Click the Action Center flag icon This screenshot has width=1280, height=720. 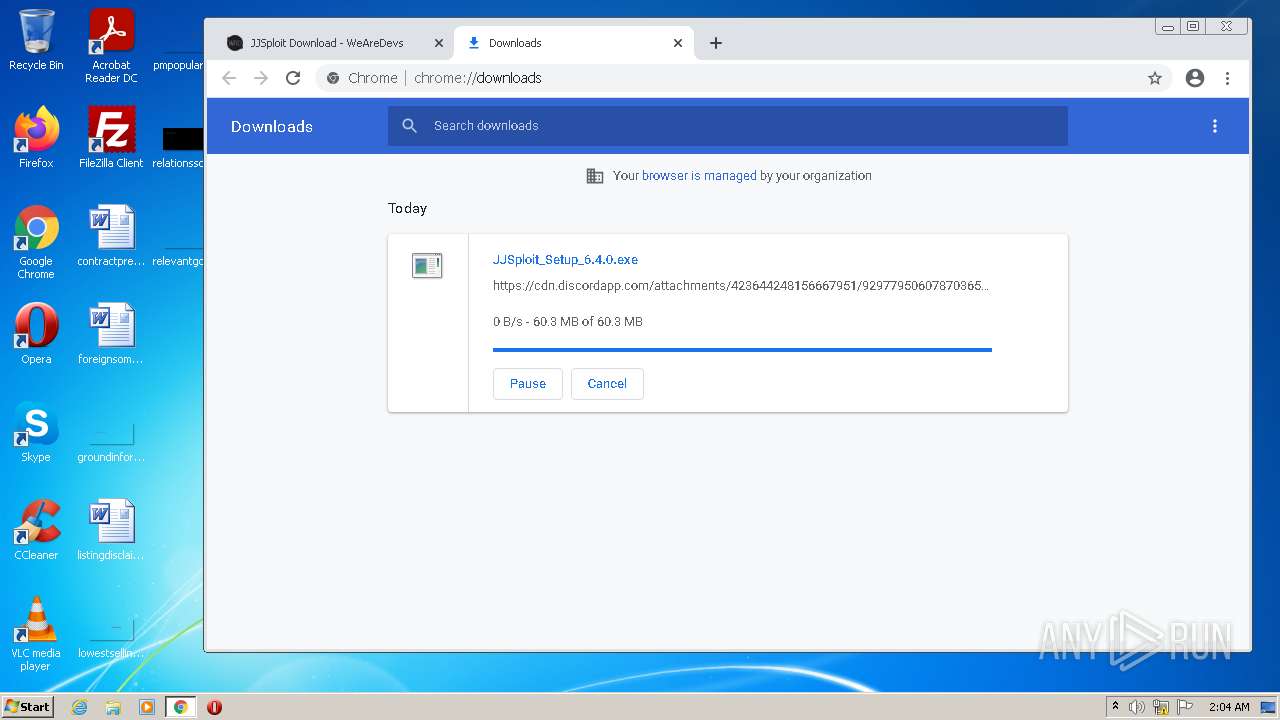click(1185, 707)
